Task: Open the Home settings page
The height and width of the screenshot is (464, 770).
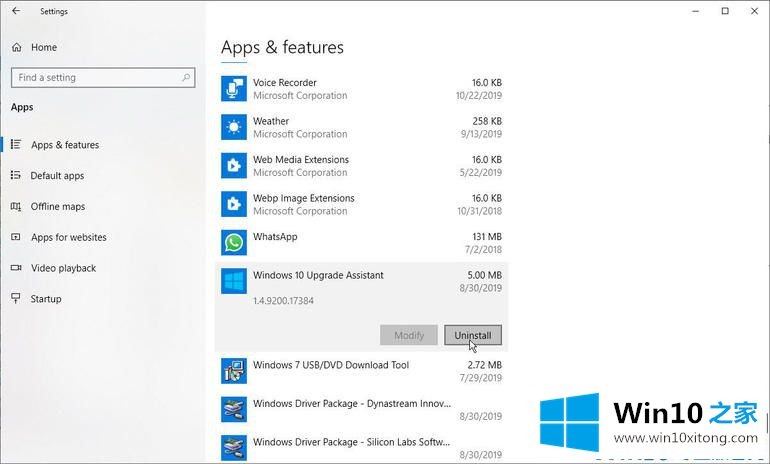Action: point(43,47)
